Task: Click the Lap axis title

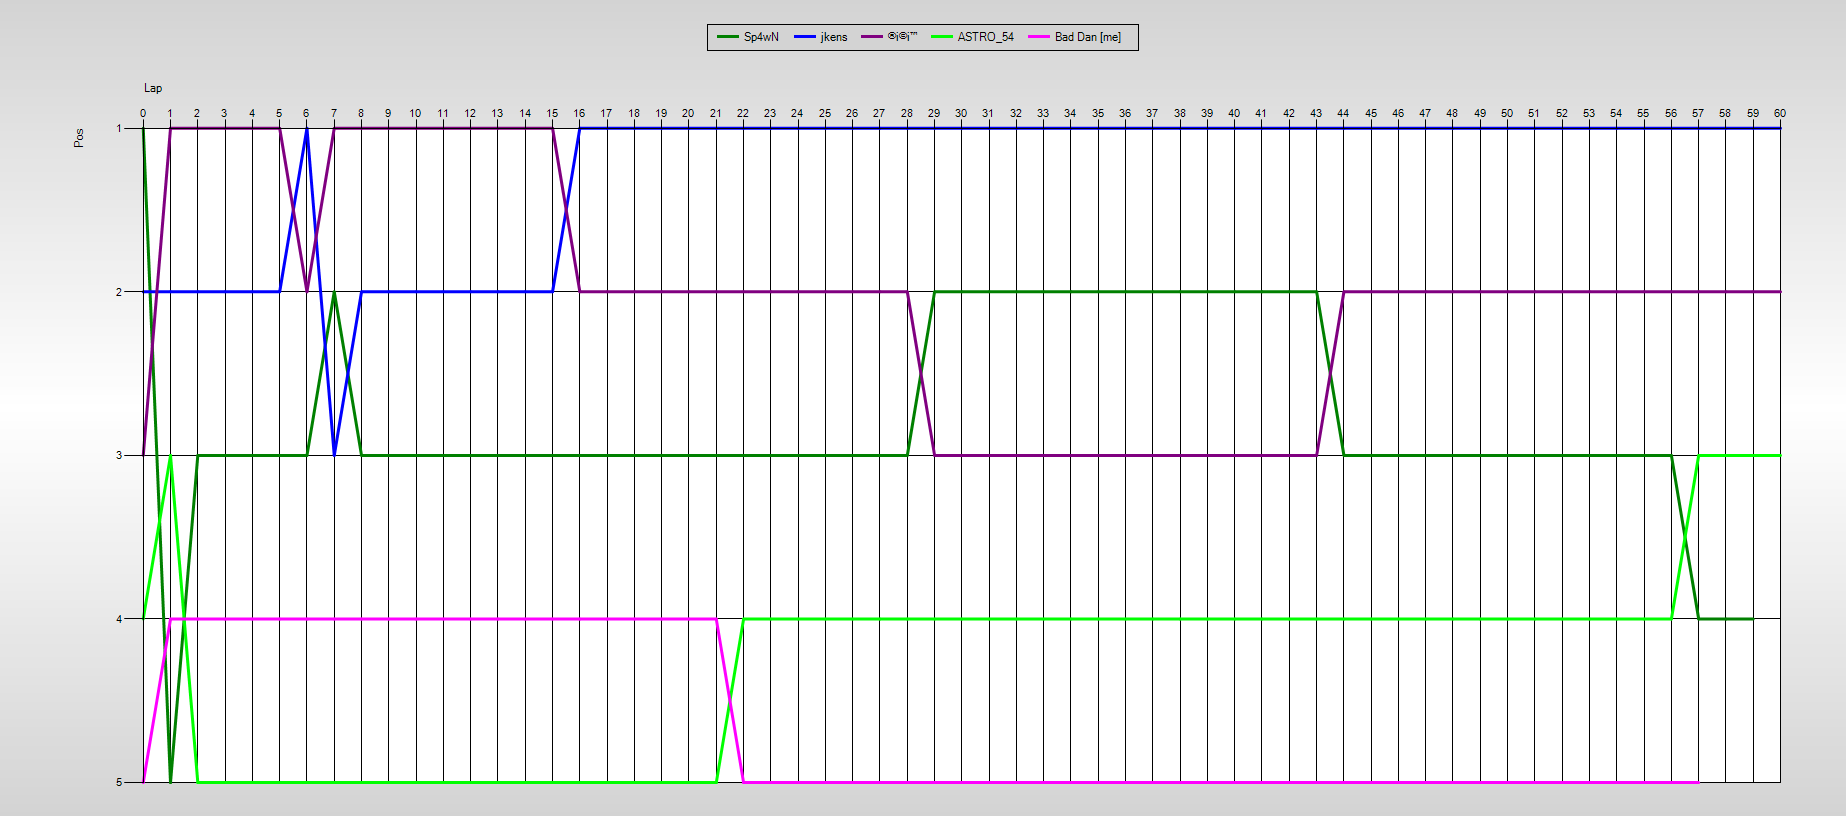Action: click(153, 88)
